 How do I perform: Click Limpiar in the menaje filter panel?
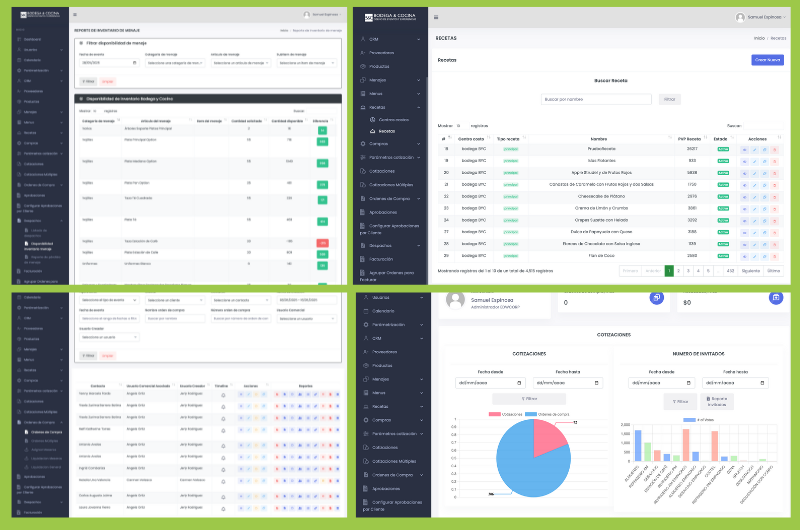[x=107, y=80]
